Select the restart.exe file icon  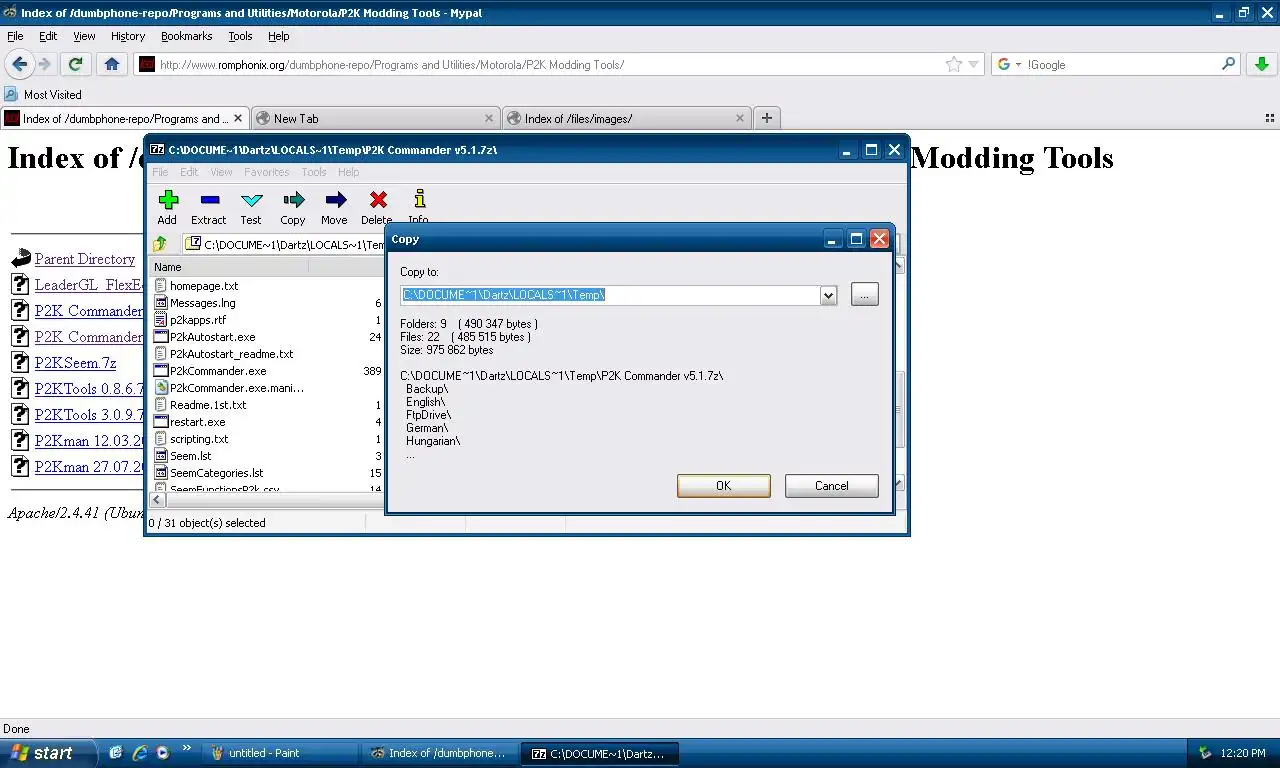160,422
